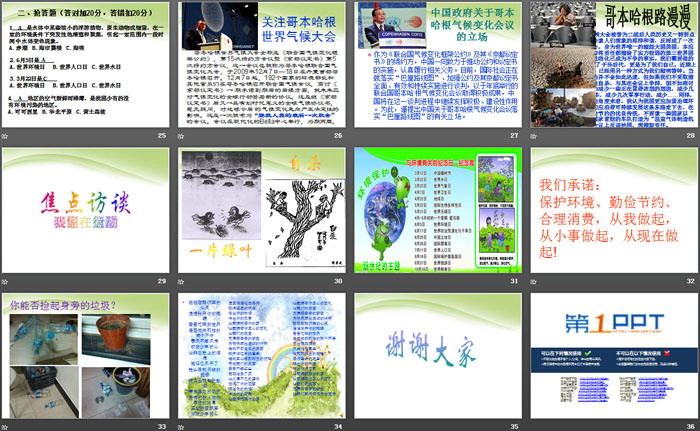Choose slide 34 rainbow poem thumbnail

(x=262, y=356)
